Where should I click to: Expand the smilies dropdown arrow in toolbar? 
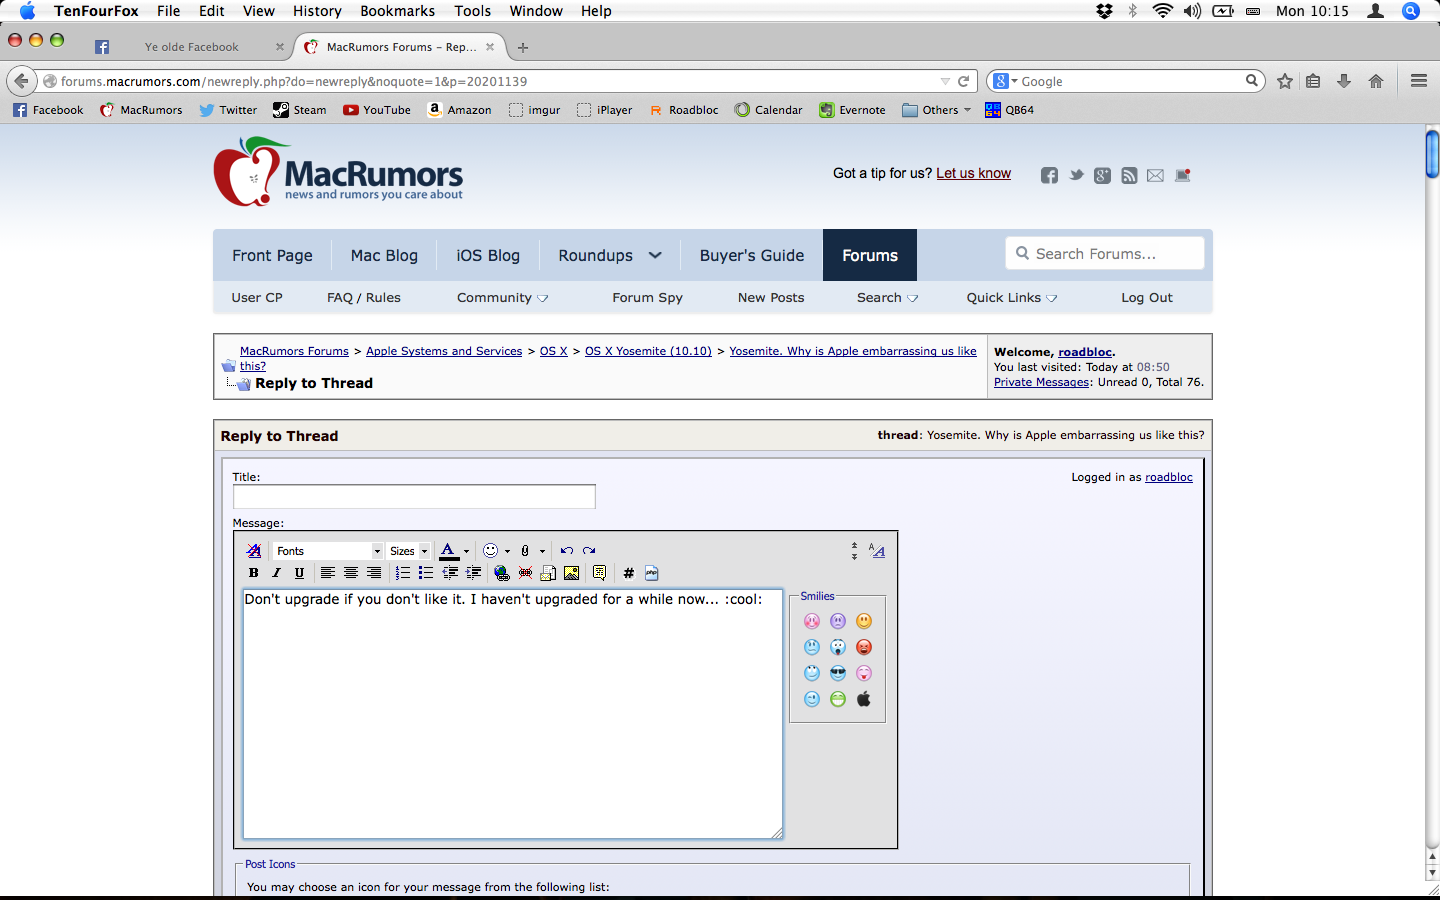(x=507, y=551)
